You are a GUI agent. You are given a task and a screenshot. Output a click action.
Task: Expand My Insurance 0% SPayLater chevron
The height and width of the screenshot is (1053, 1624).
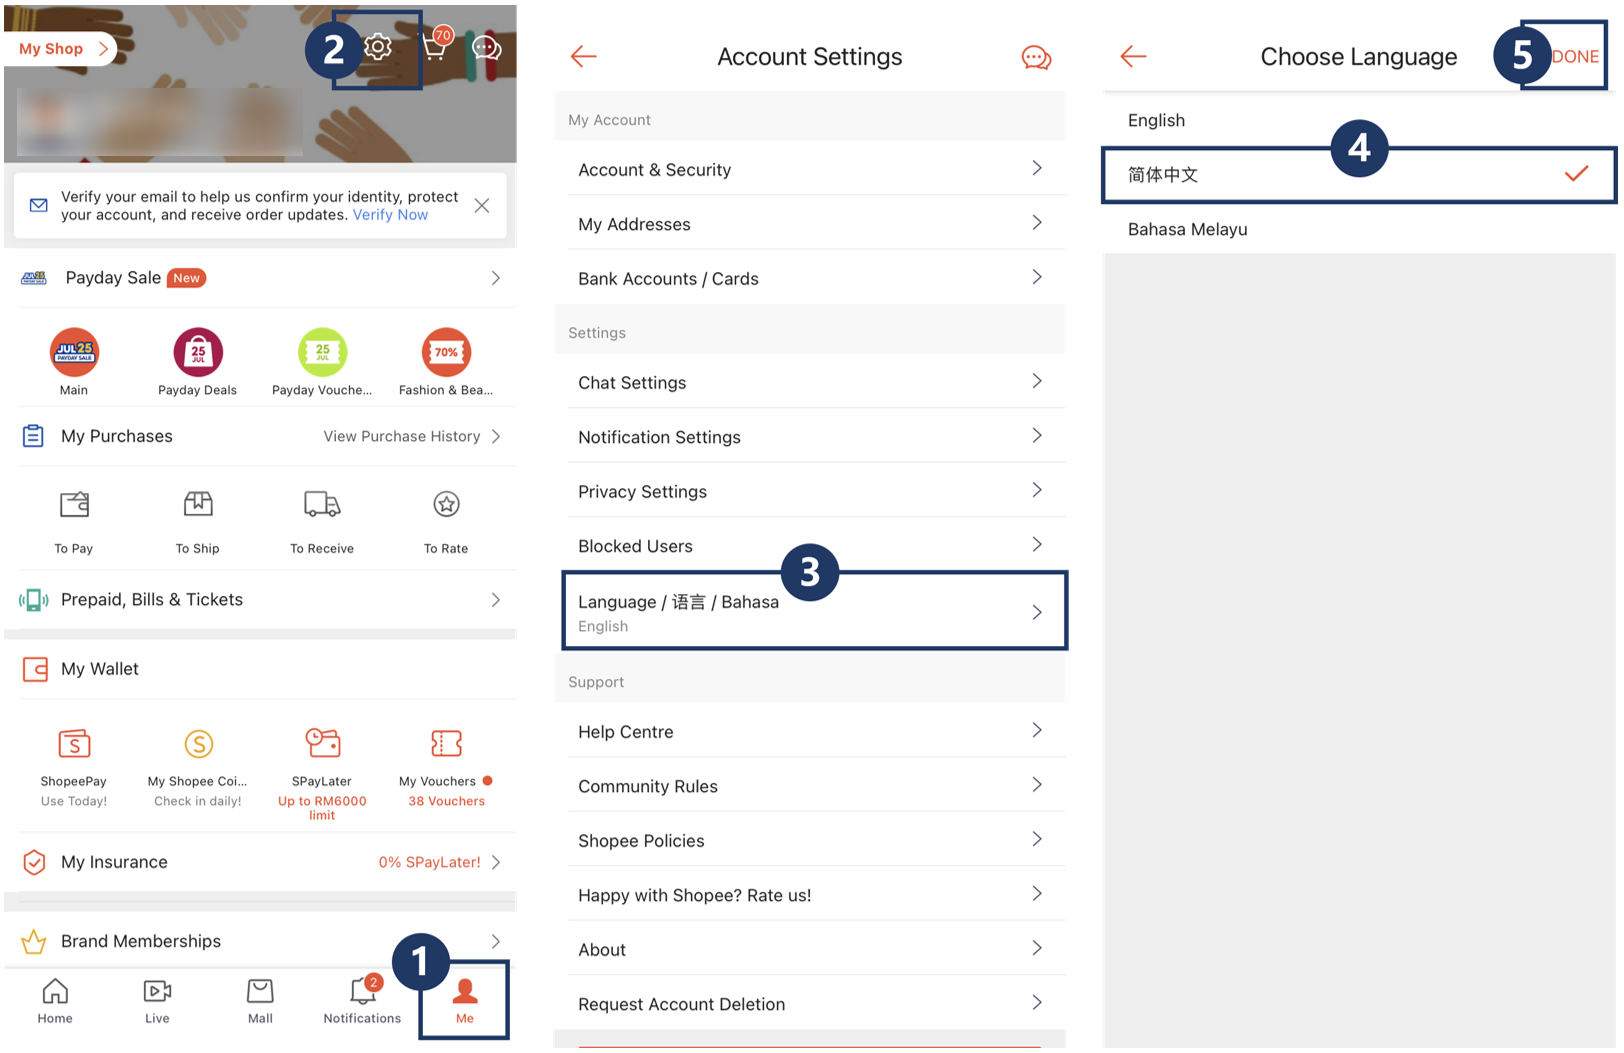pos(495,862)
